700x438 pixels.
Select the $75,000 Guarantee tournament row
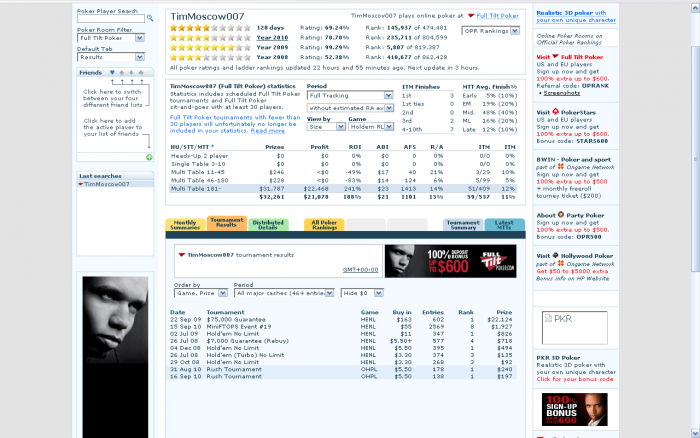point(343,319)
